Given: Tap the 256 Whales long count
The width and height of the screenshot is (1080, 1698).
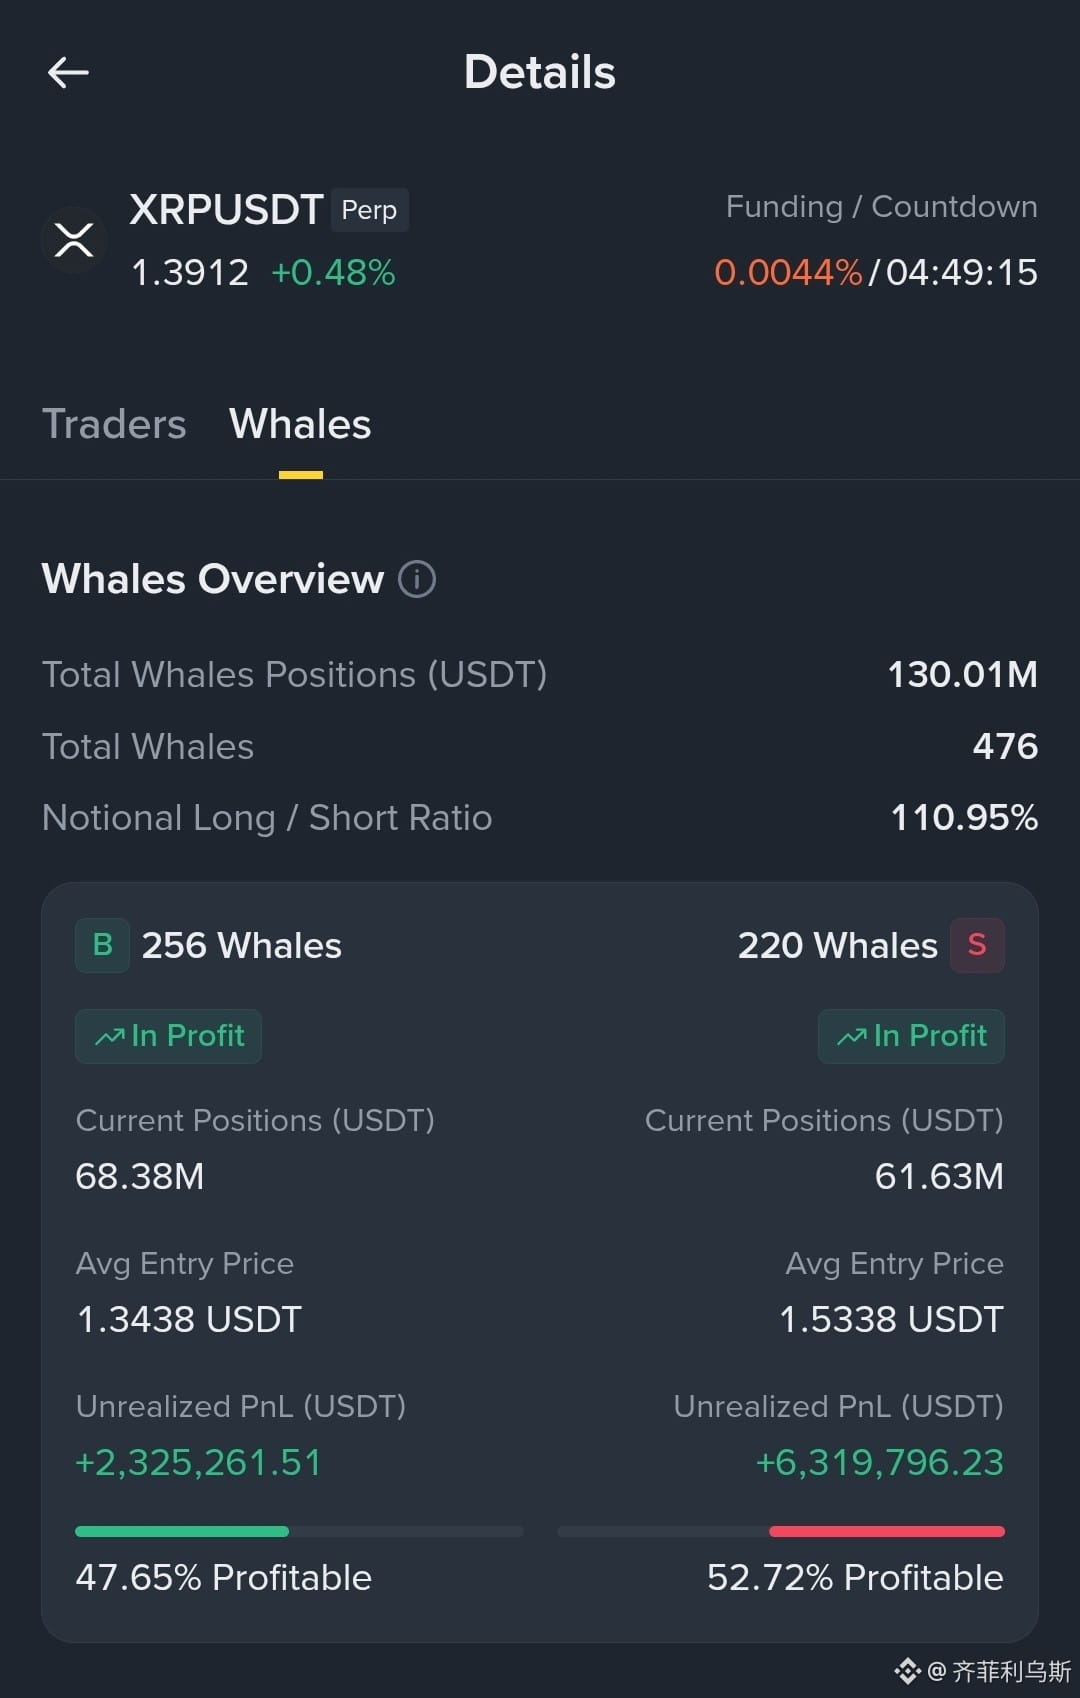Looking at the screenshot, I should 242,945.
